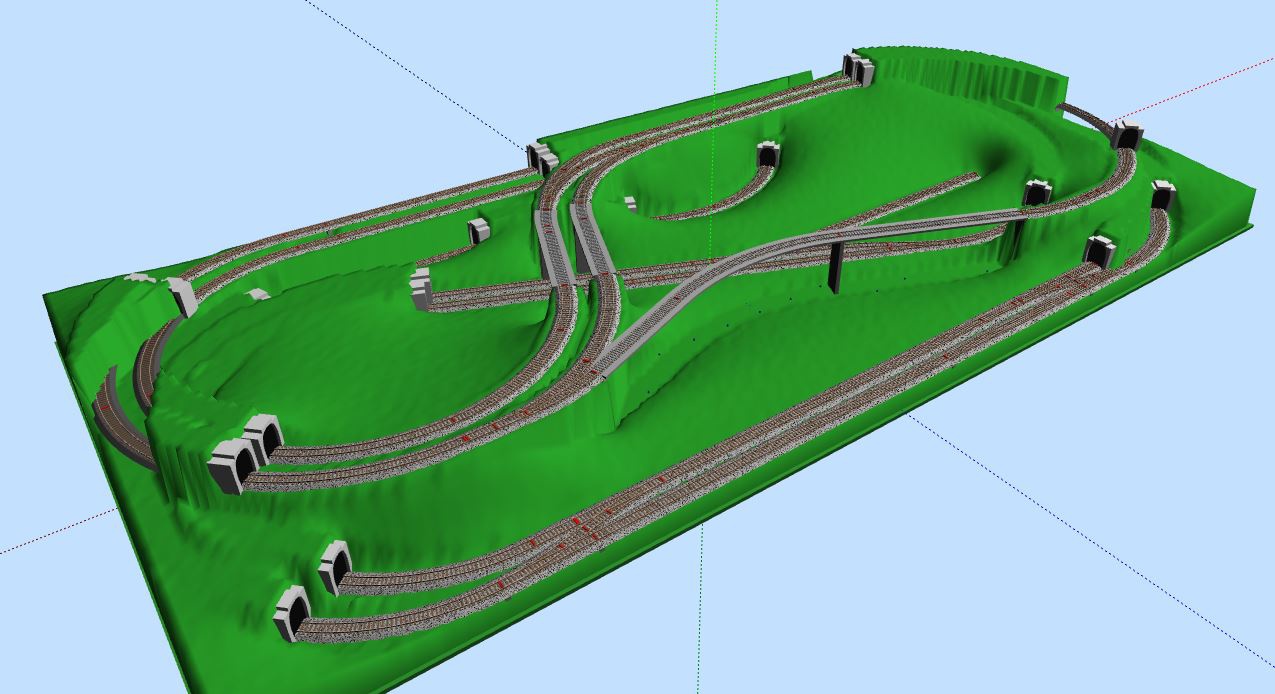The width and height of the screenshot is (1275, 694).
Task: Click the rightmost tunnel portal near the board edge
Action: coord(1161,193)
